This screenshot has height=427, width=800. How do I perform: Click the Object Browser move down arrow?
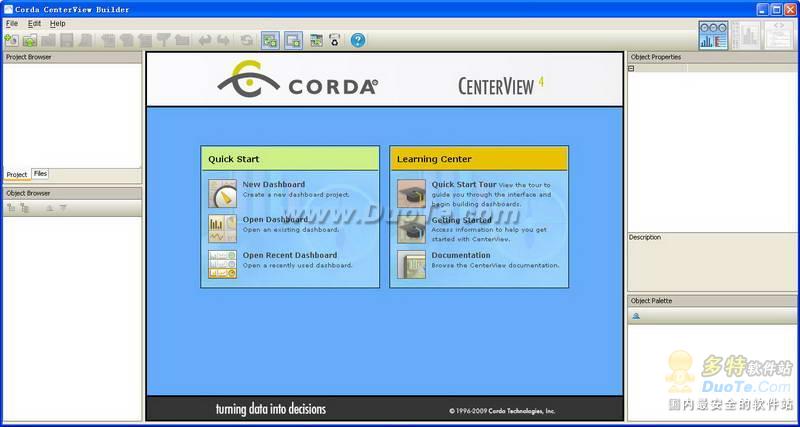[63, 208]
